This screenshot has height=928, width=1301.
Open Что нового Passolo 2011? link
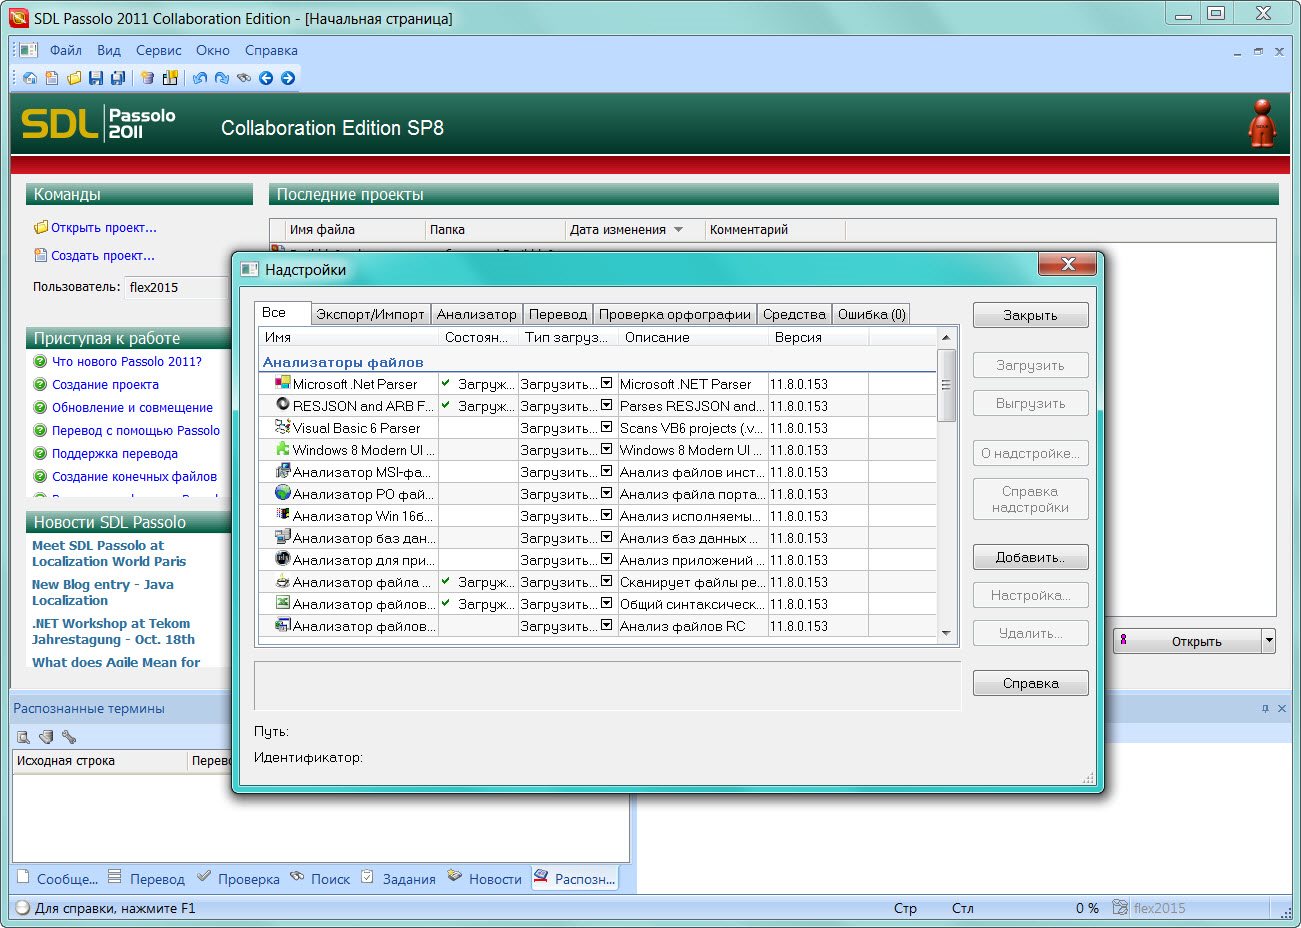point(127,361)
